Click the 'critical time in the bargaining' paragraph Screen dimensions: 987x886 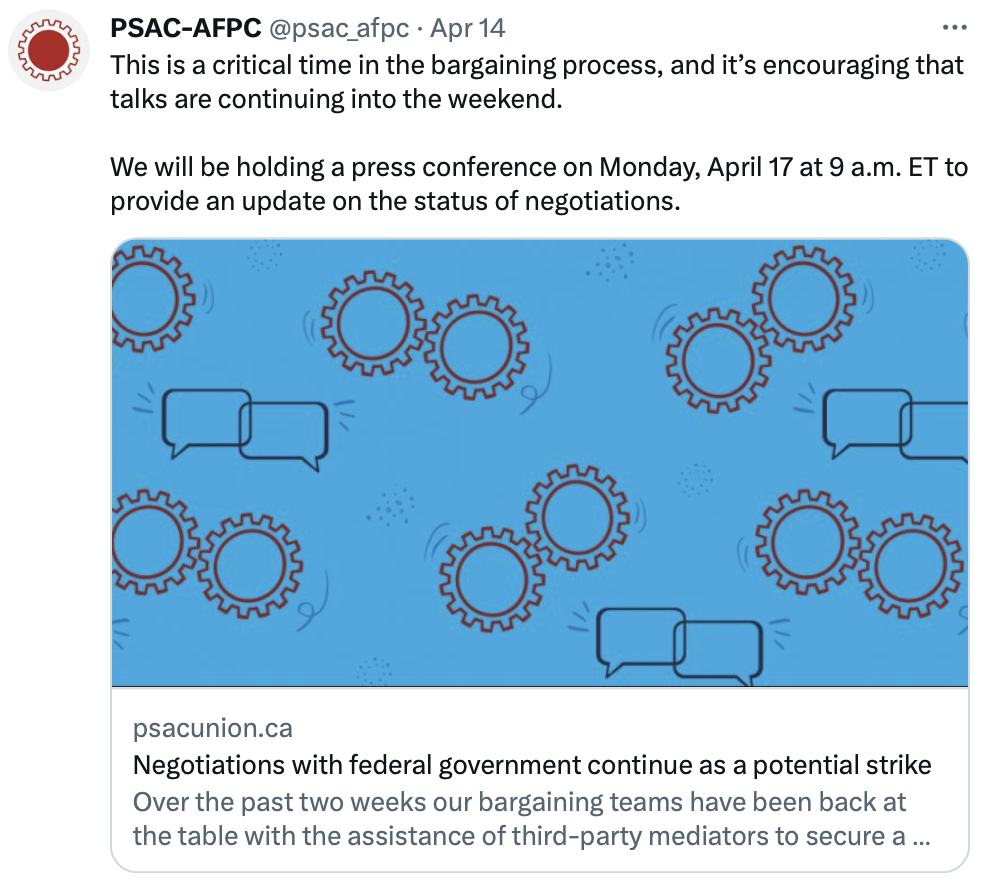(537, 82)
